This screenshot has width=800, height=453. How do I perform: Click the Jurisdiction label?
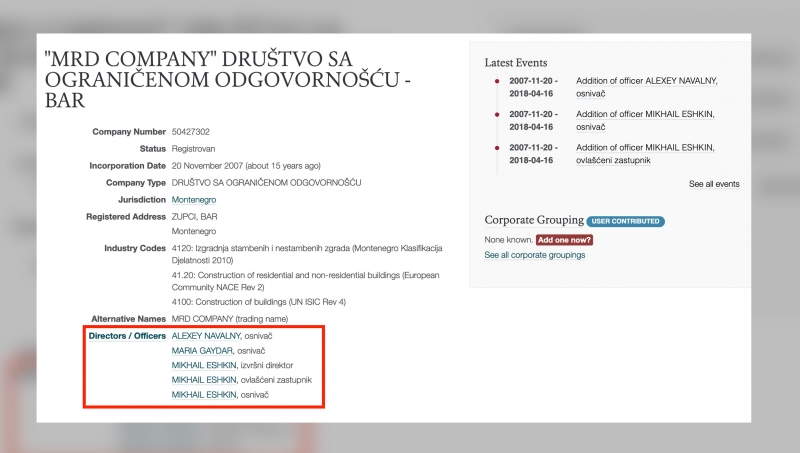[x=142, y=199]
